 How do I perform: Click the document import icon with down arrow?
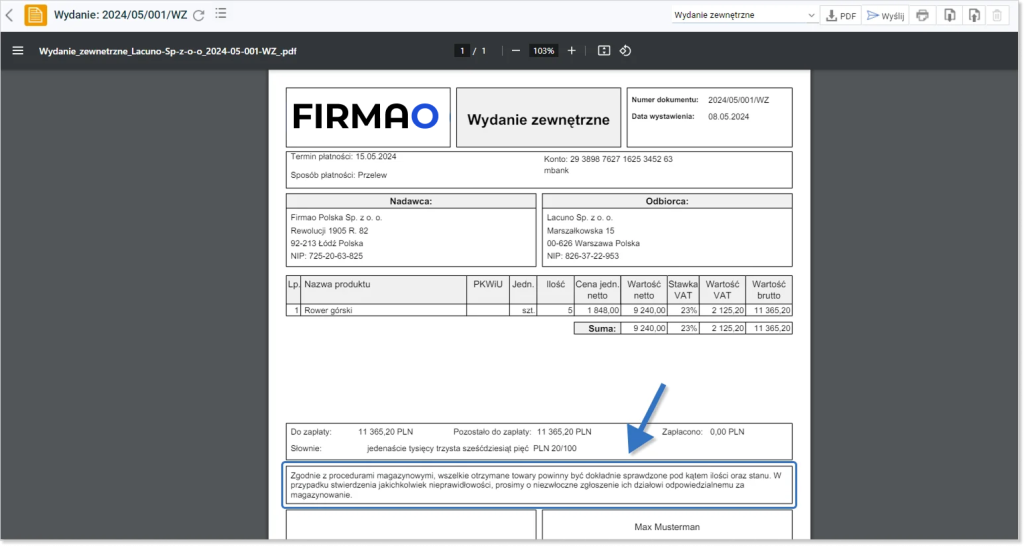pos(949,15)
